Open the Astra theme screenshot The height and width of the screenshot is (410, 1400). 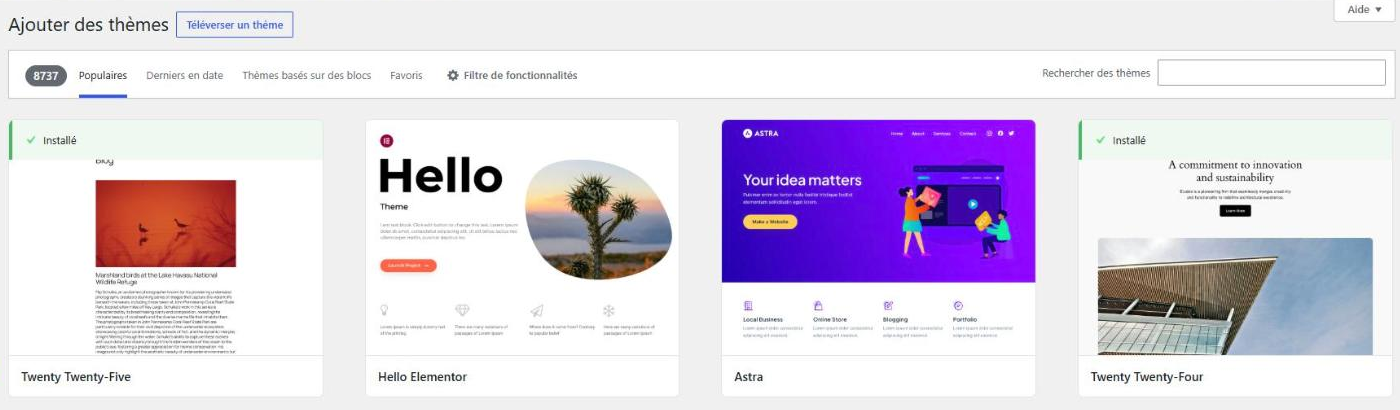click(878, 237)
